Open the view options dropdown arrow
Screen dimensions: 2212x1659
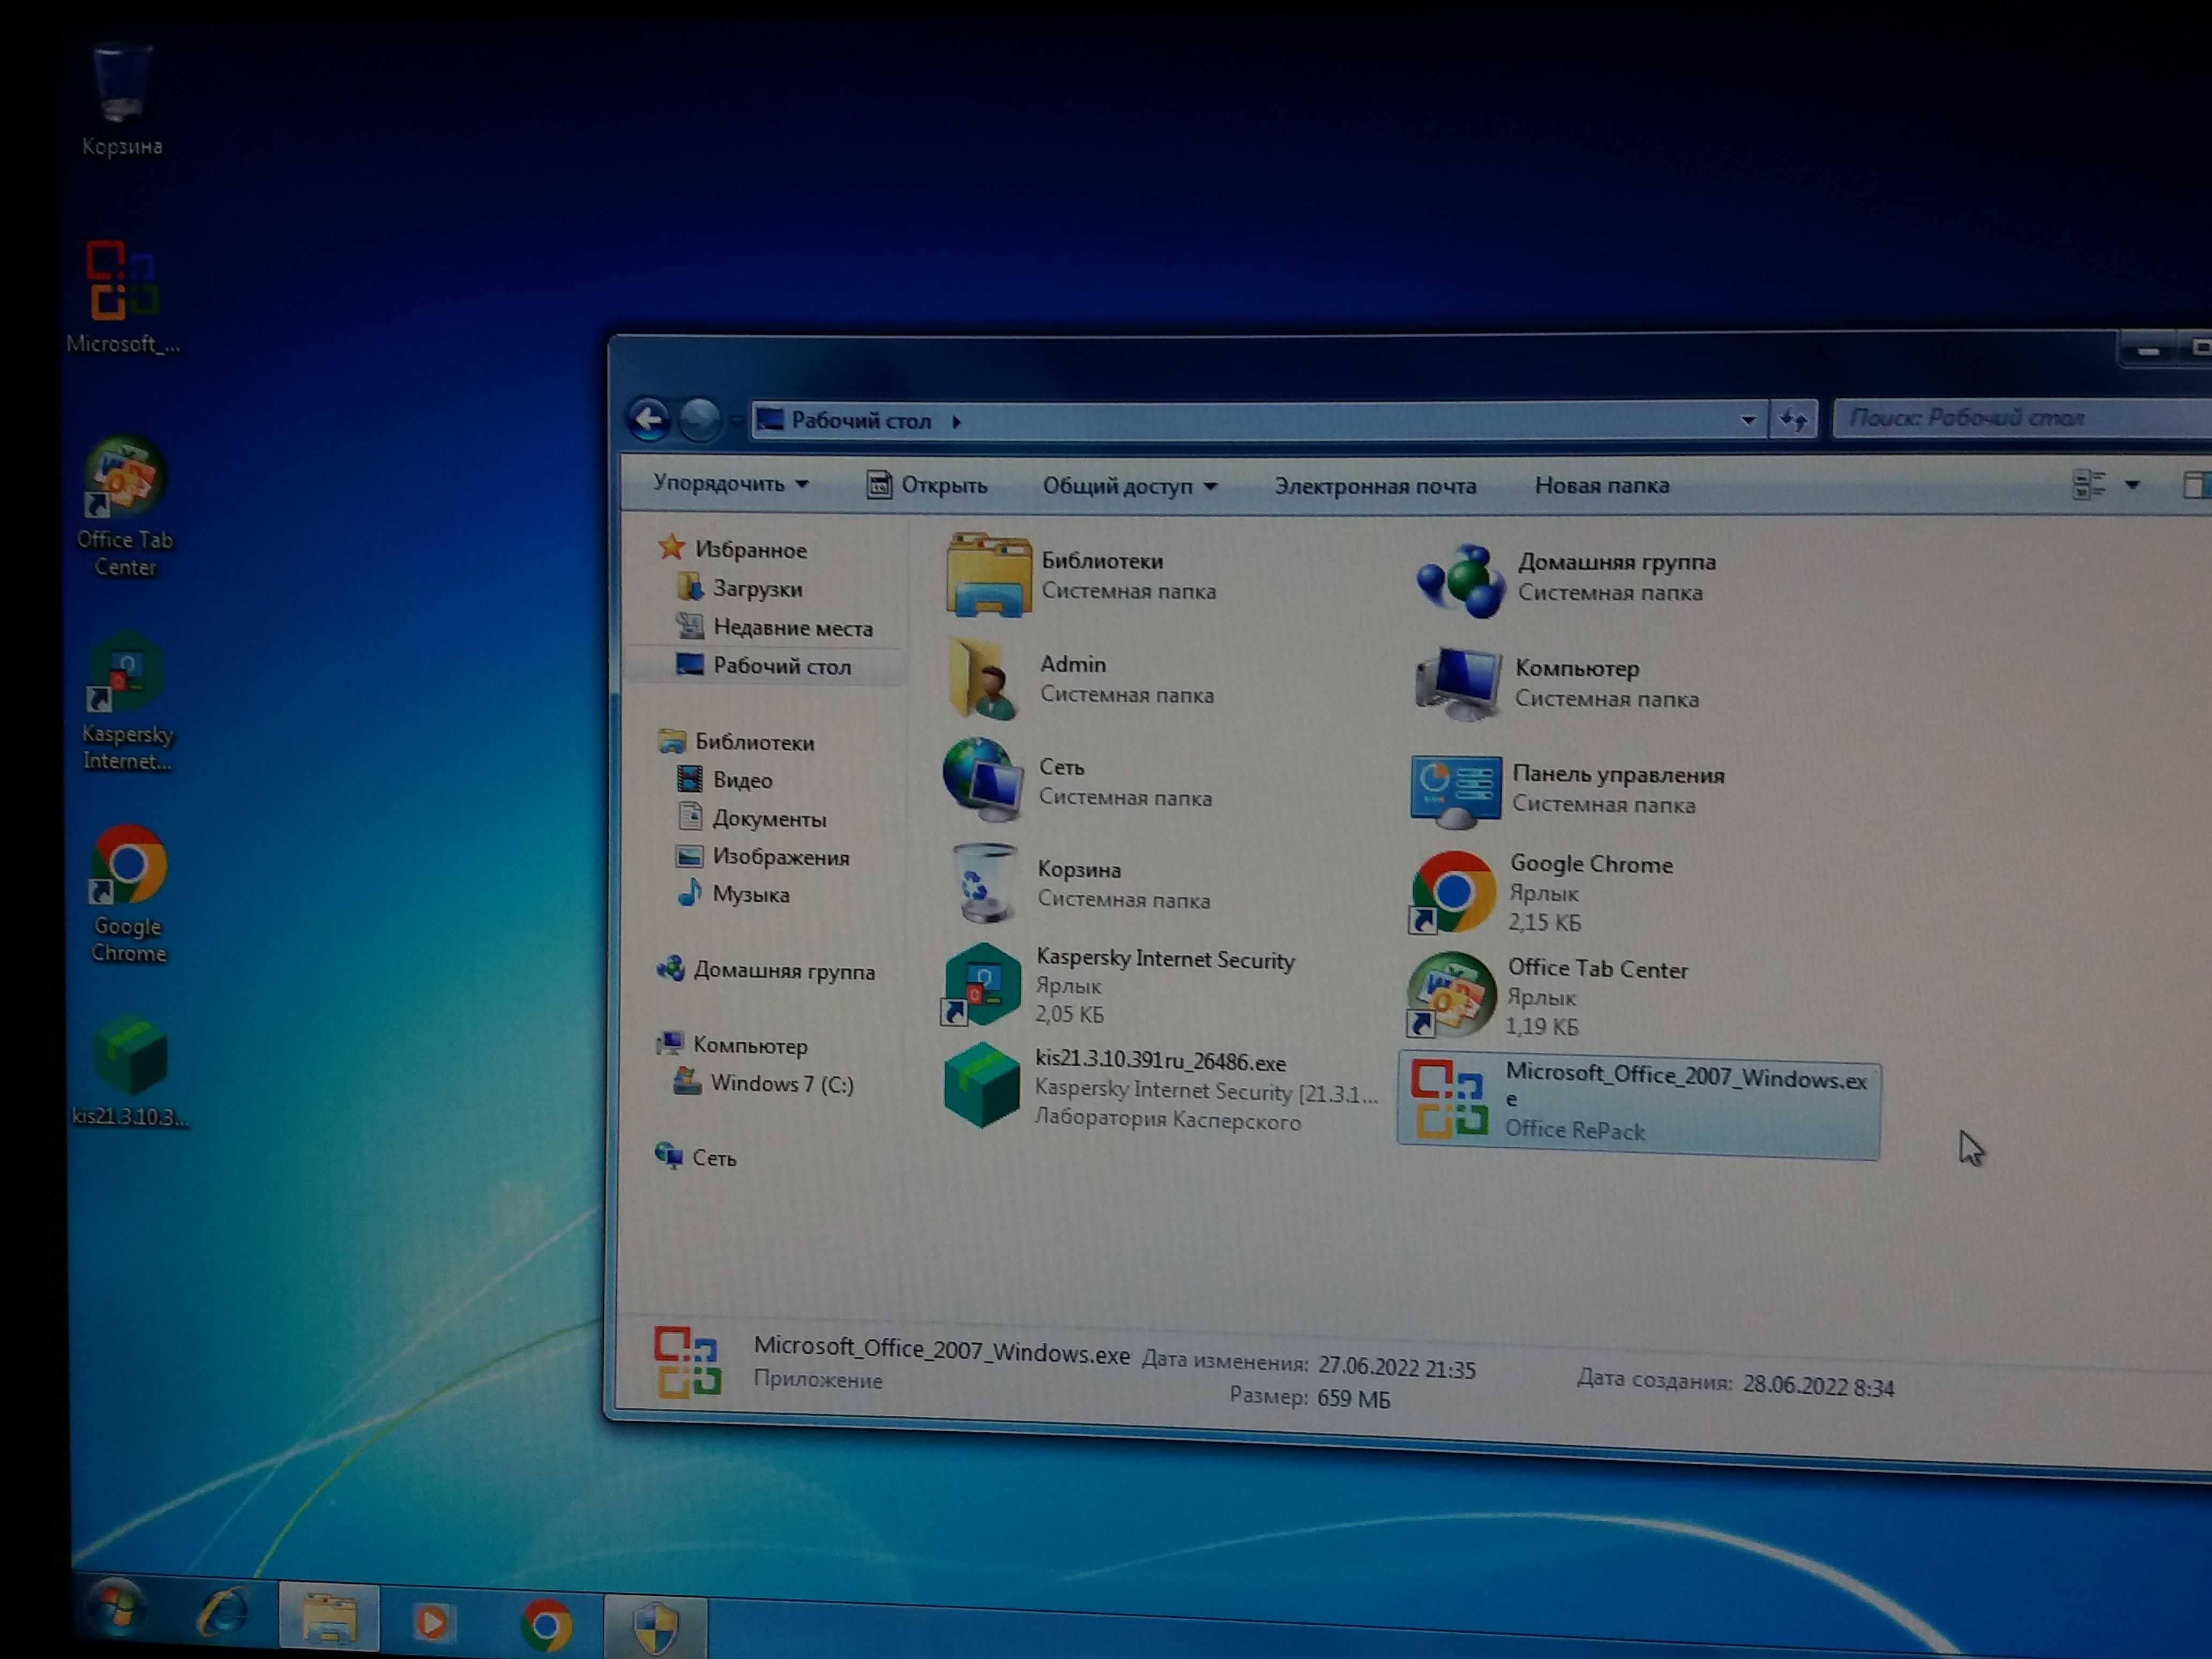pyautogui.click(x=2133, y=485)
